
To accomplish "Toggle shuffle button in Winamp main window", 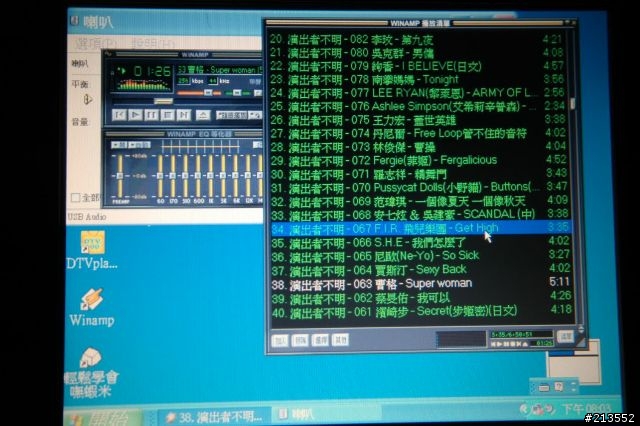I will coord(232,115).
